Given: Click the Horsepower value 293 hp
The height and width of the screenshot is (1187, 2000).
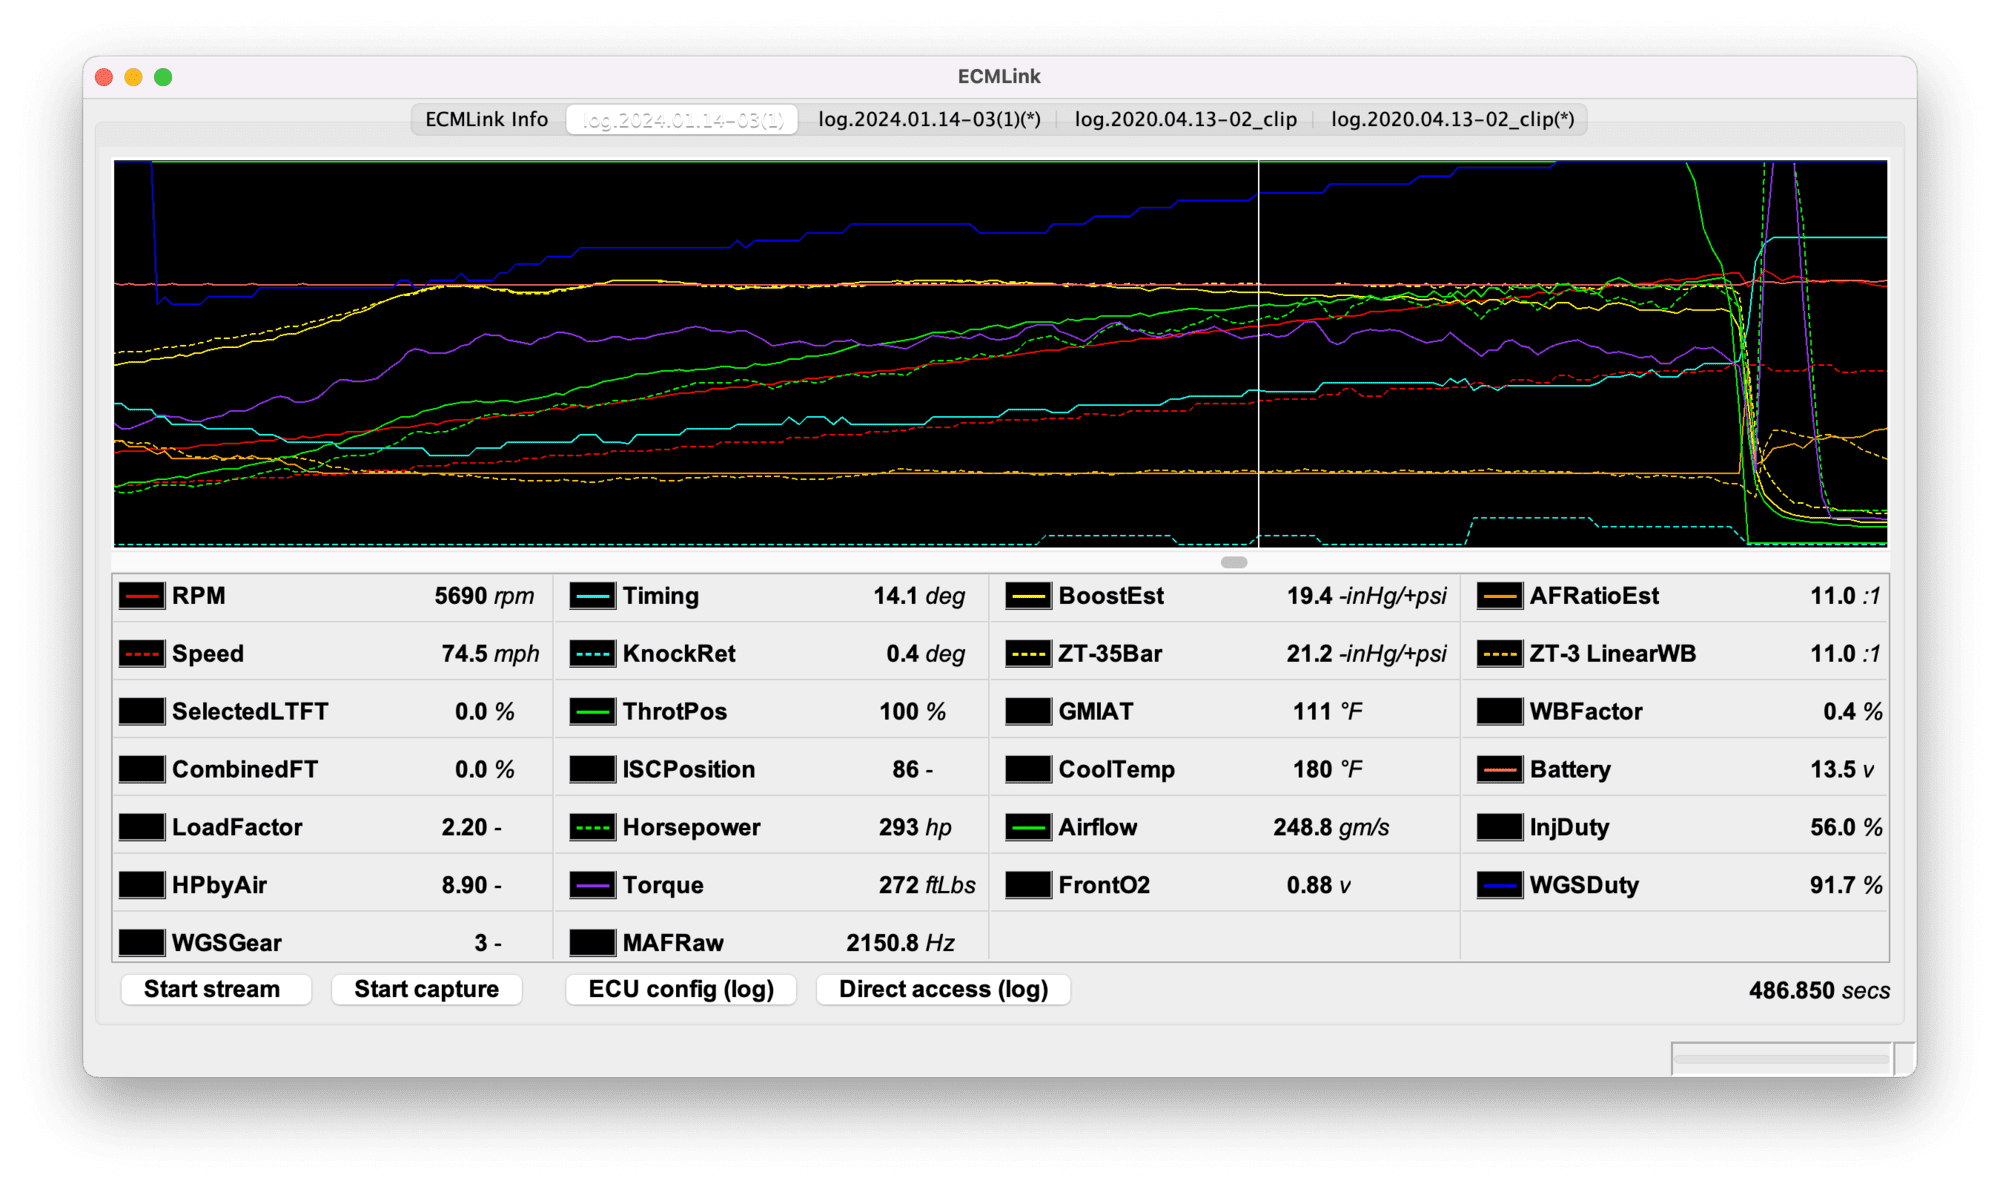Looking at the screenshot, I should 915,828.
